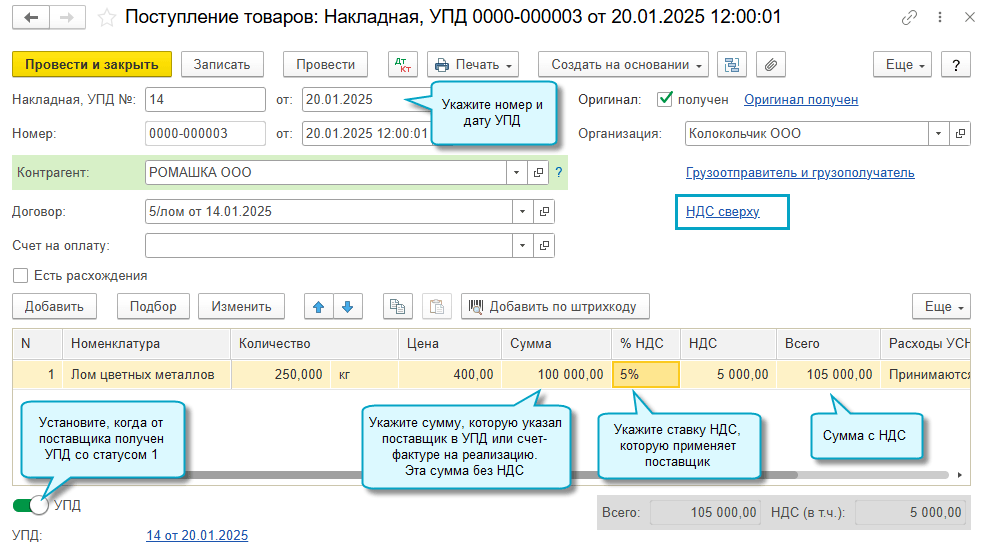Click Провести и закрыть button
Viewport: 988px width, 559px height.
tap(92, 64)
